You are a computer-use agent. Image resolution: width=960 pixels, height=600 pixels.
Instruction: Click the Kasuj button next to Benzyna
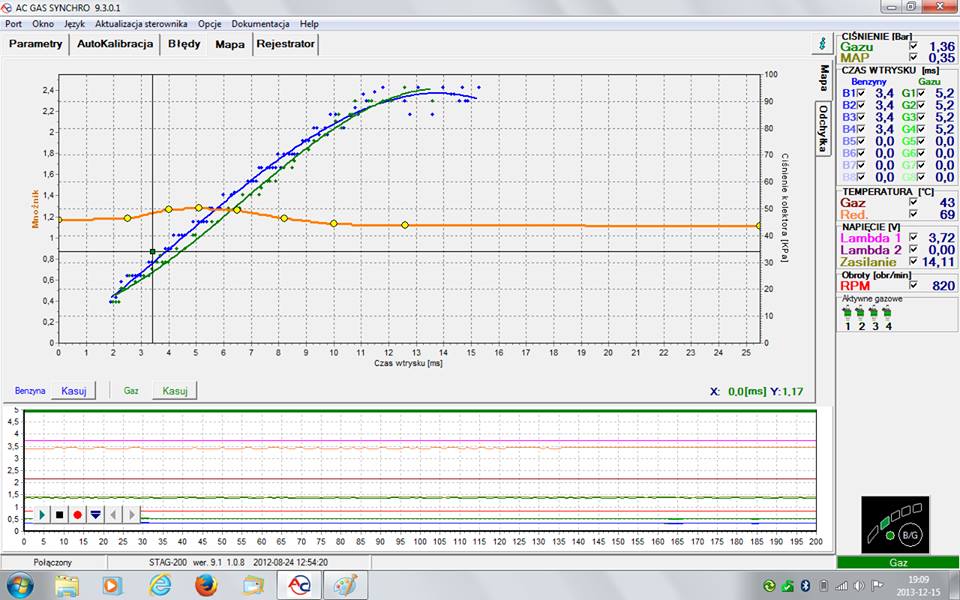[x=75, y=391]
